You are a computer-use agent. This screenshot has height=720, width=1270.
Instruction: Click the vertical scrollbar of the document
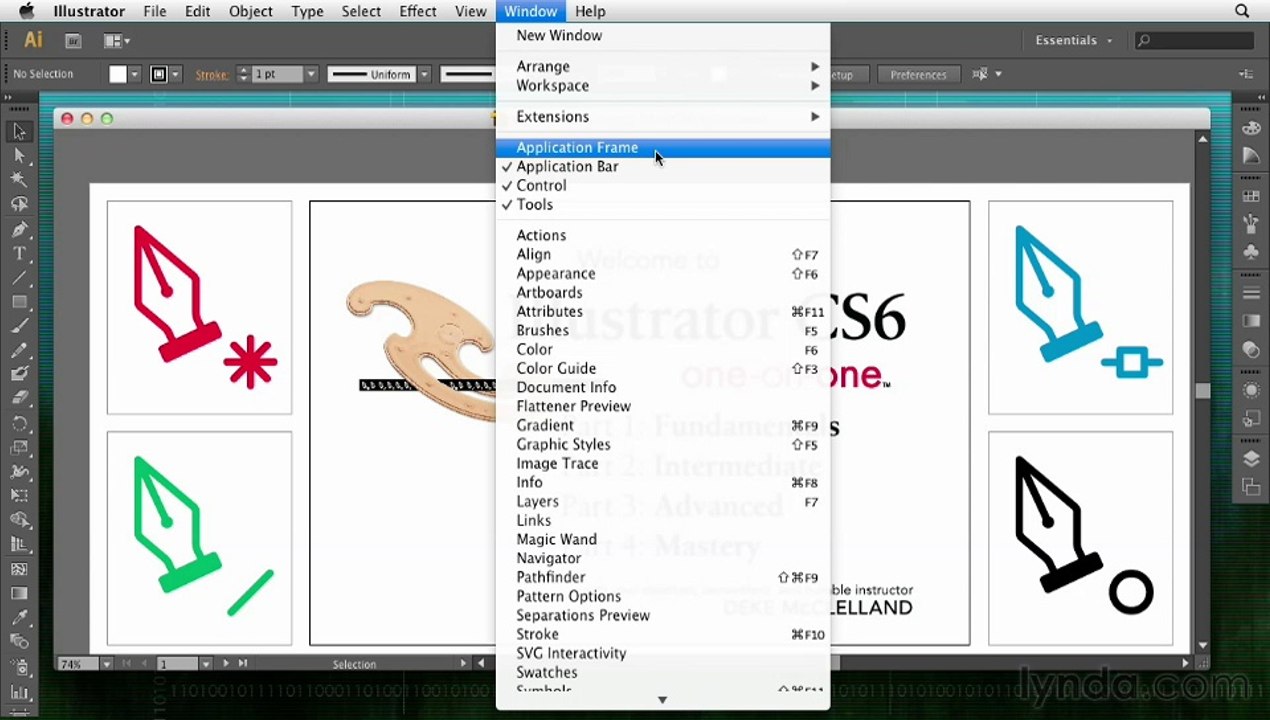click(1203, 391)
